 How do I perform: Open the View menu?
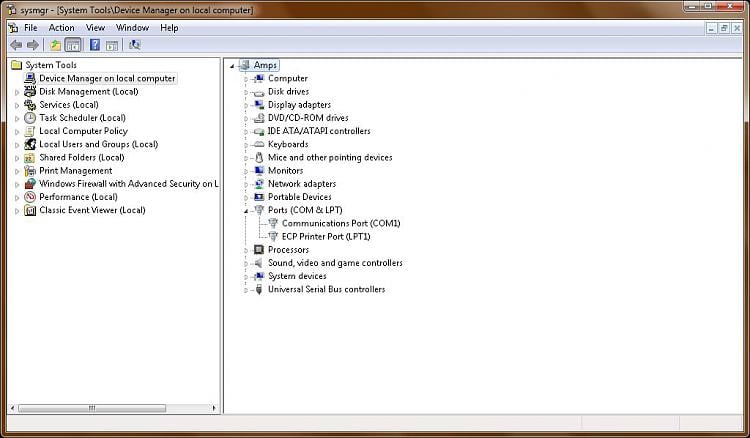[95, 28]
